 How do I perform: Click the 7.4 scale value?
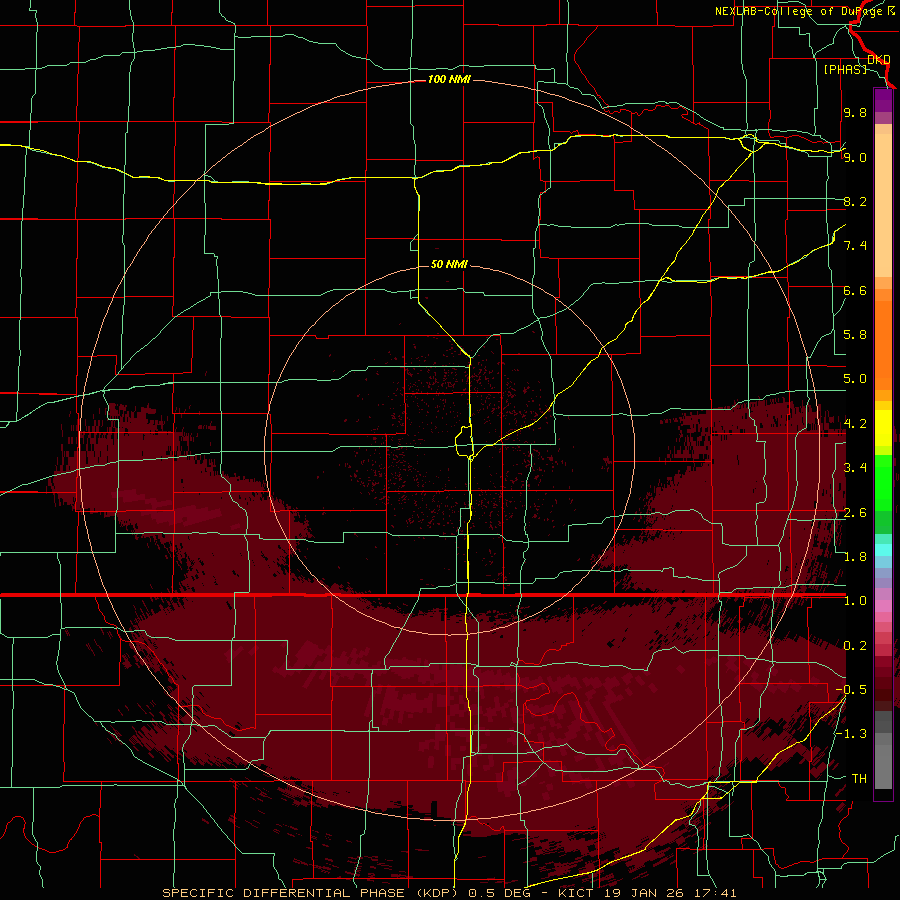click(855, 246)
